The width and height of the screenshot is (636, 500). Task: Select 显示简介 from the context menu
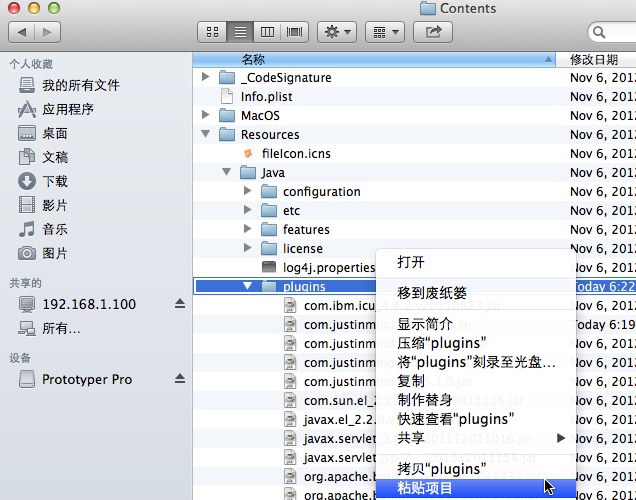tap(425, 324)
